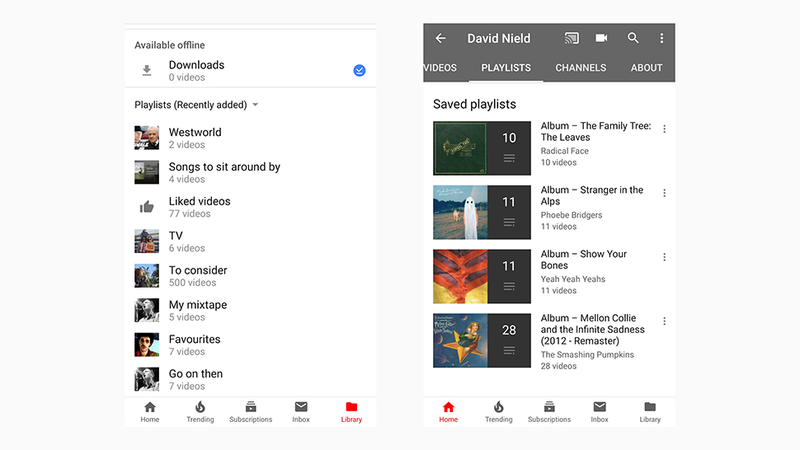Open the Favourites playlist
The width and height of the screenshot is (800, 450).
click(x=251, y=345)
